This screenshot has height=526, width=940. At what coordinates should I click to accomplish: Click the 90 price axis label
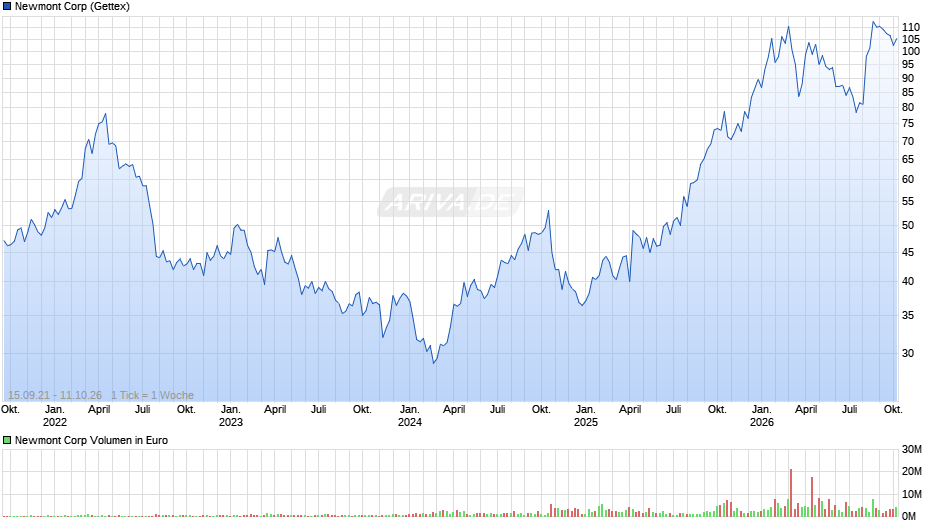(908, 79)
